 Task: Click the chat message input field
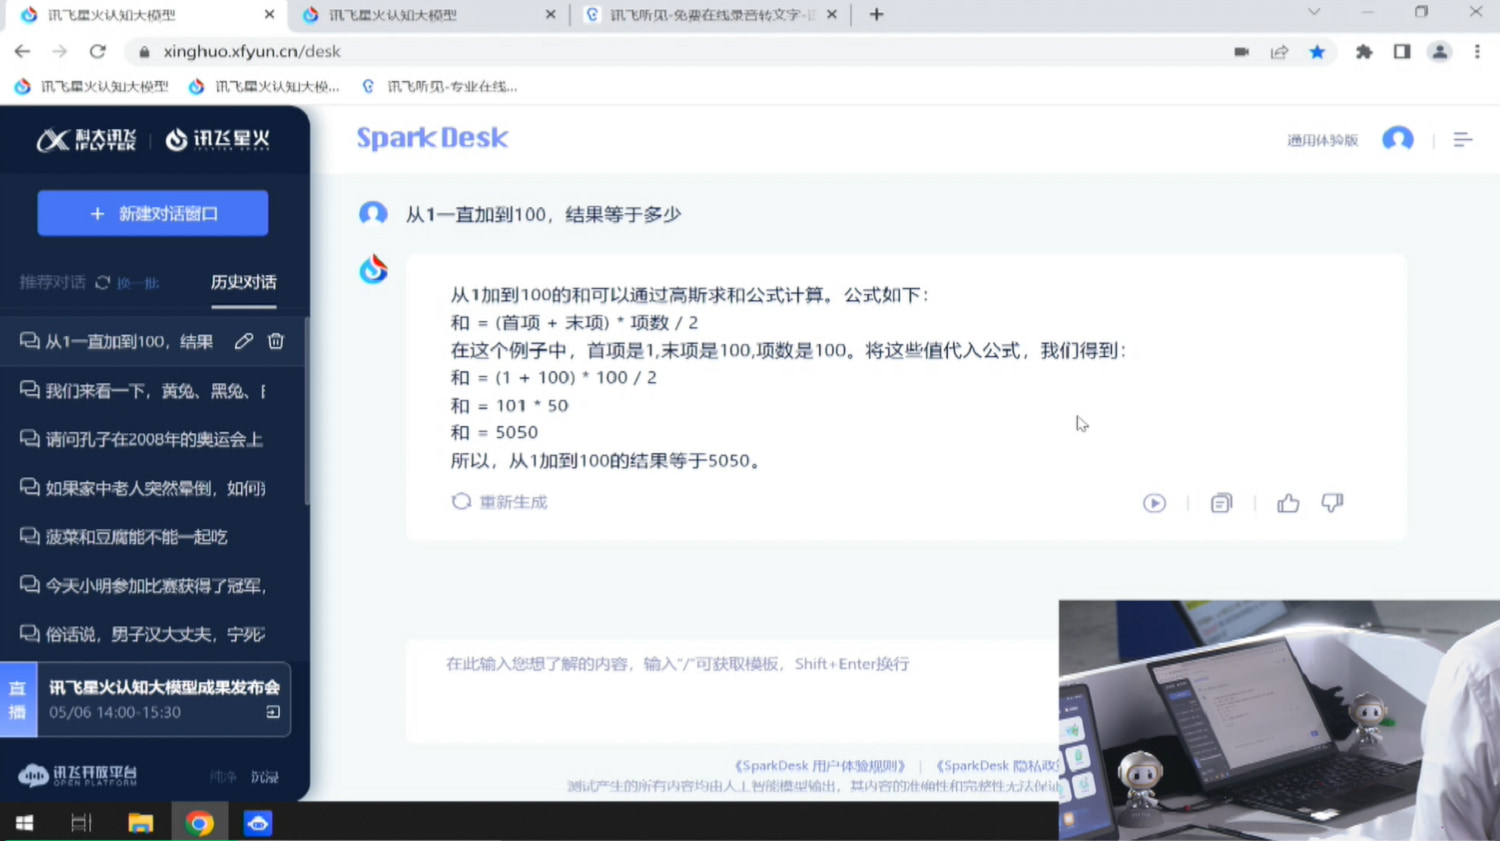(x=733, y=690)
